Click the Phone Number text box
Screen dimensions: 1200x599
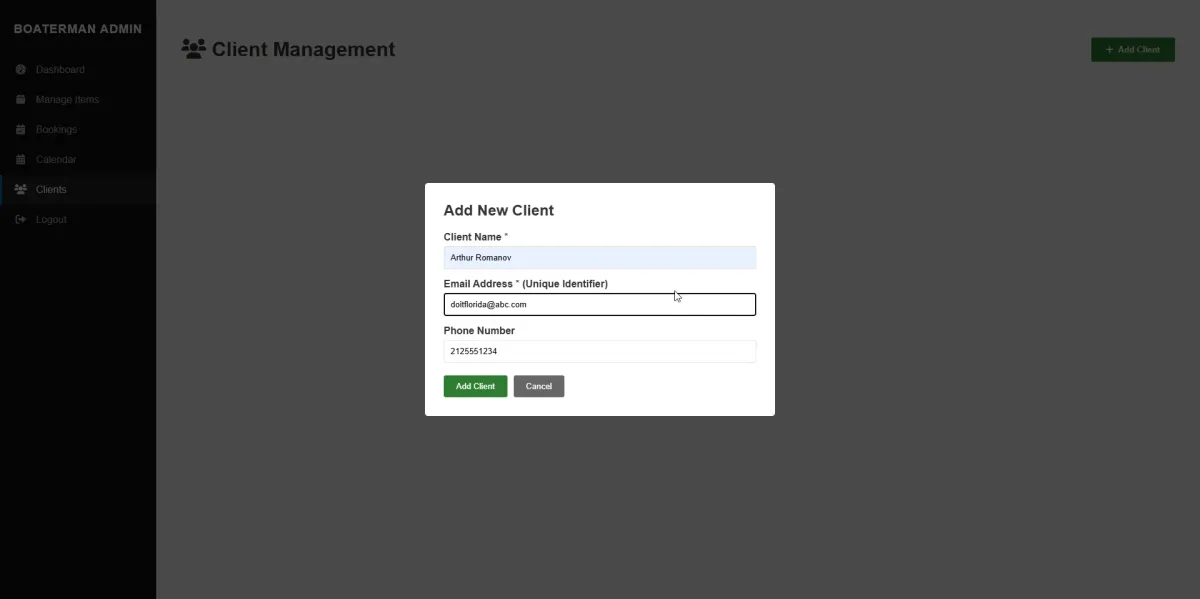[x=599, y=351]
